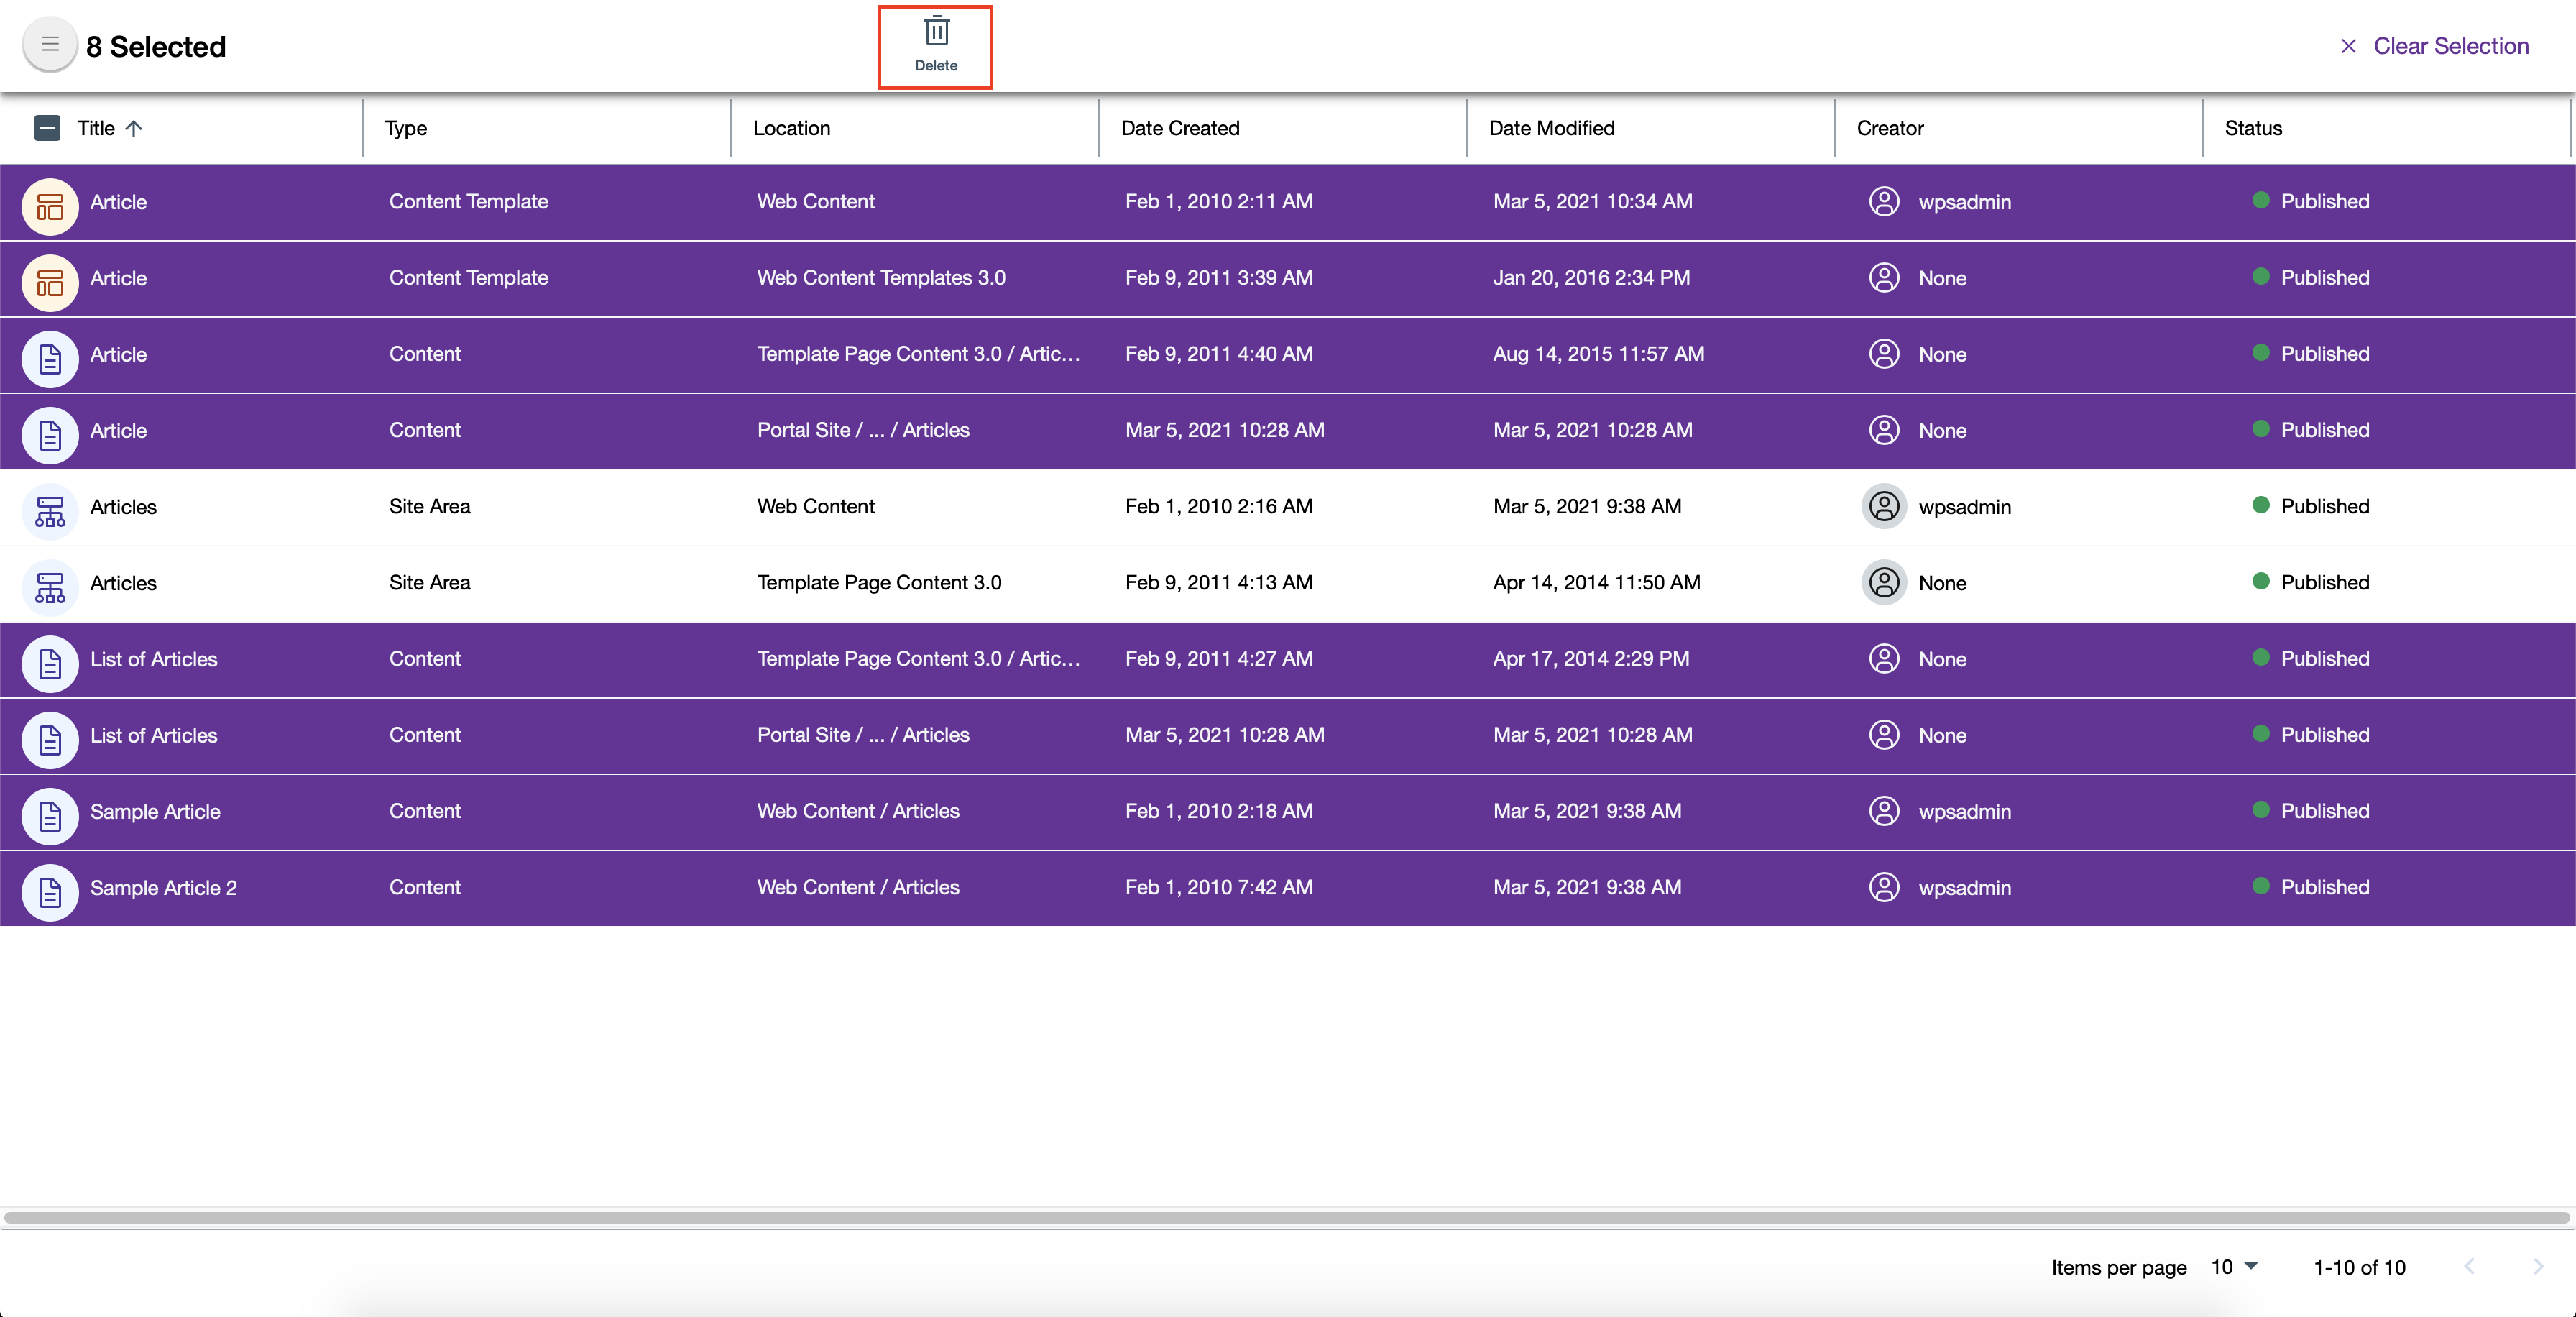Sort by the Date Modified column header
The image size is (2576, 1317).
pyautogui.click(x=1551, y=128)
